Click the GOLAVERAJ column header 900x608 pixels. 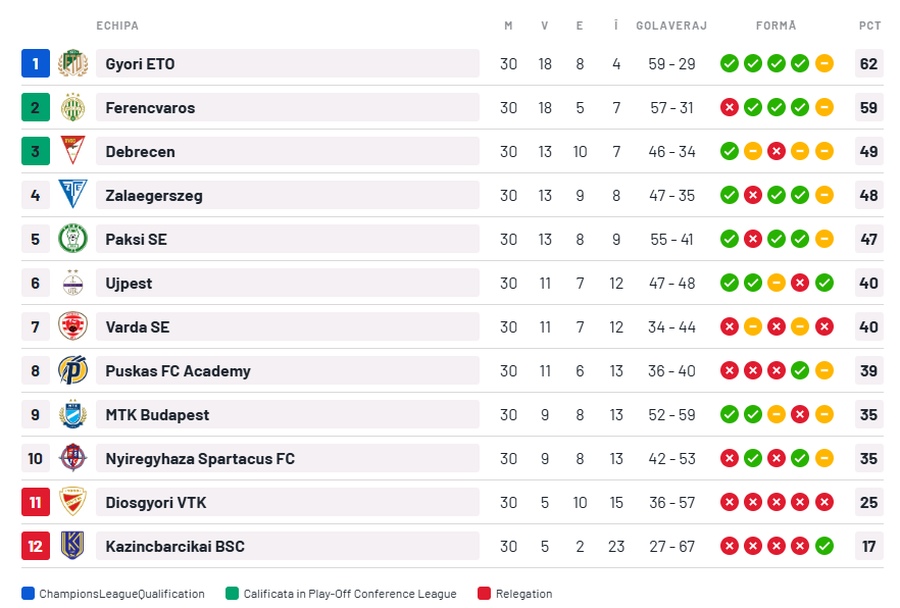[x=671, y=25]
